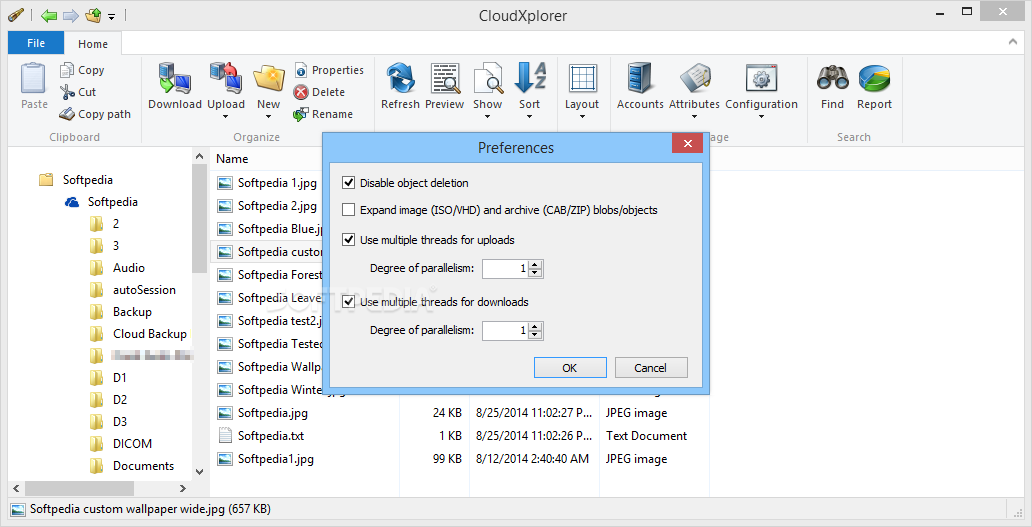Click tree horizontal scrollbar right arrow

(184, 488)
